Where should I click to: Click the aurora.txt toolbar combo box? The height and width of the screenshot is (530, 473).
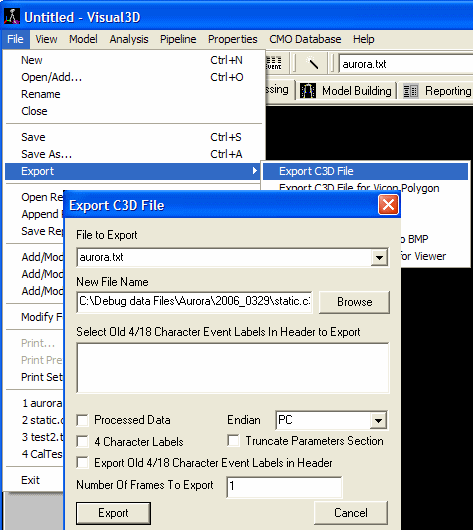406,64
